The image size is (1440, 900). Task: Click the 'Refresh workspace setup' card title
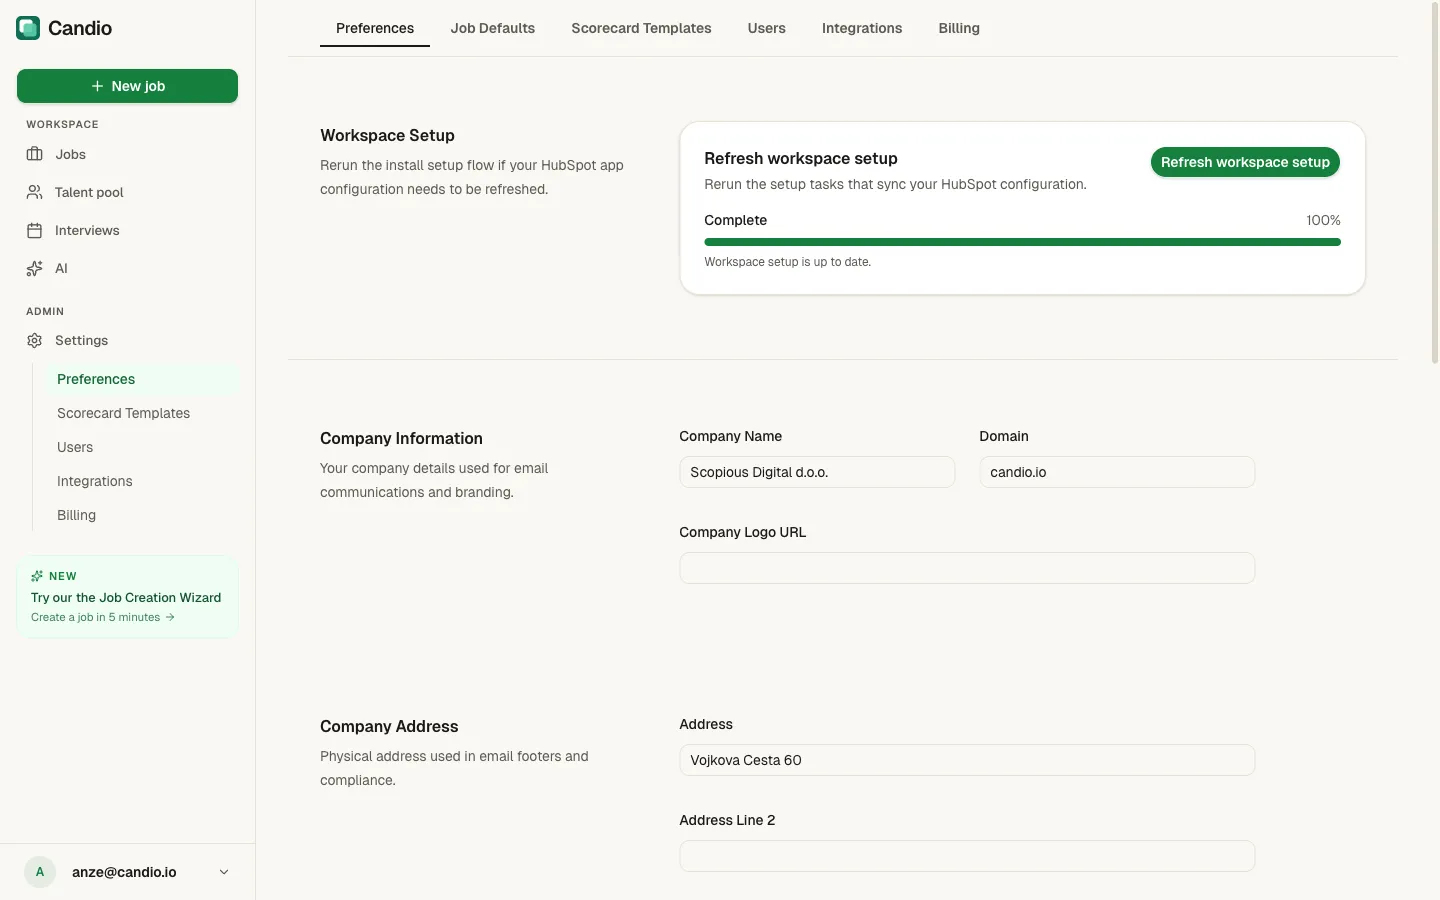pyautogui.click(x=801, y=158)
